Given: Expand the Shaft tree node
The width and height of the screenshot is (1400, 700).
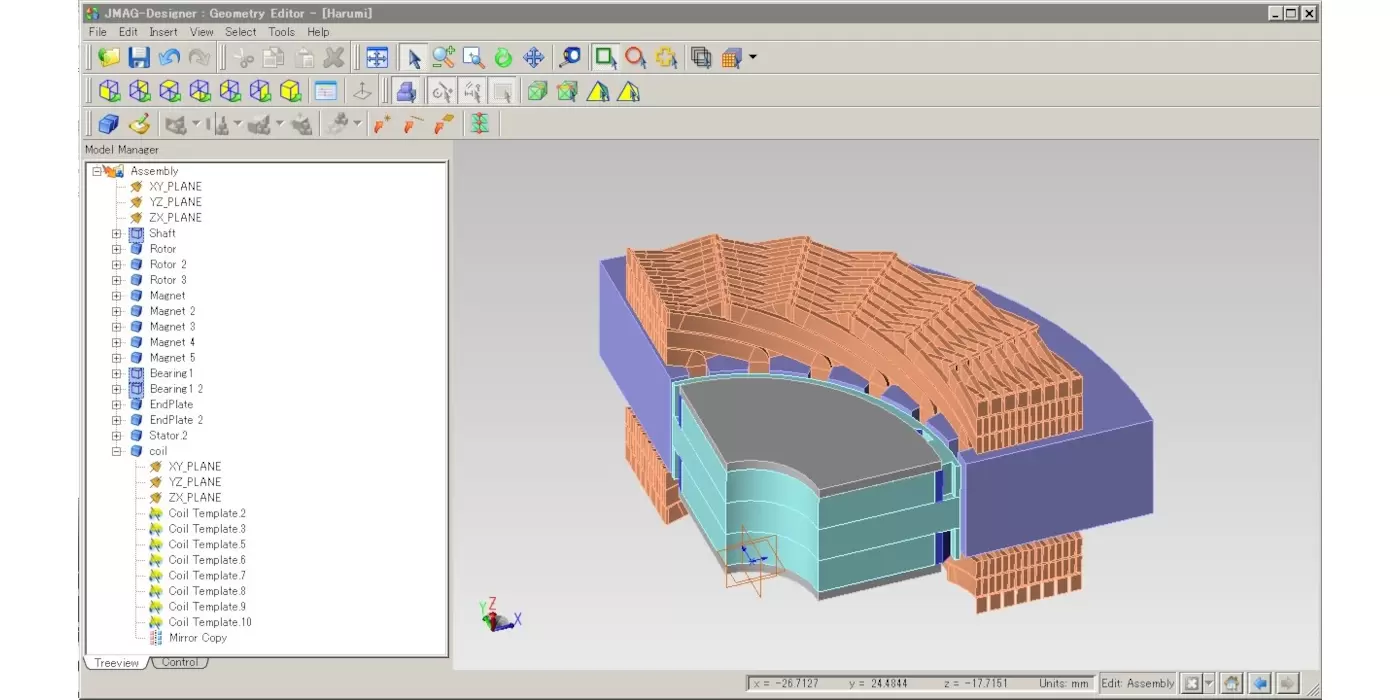Looking at the screenshot, I should (116, 234).
